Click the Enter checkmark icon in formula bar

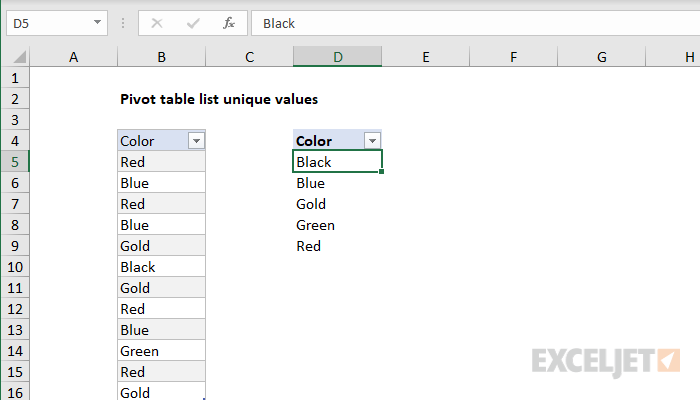[193, 23]
